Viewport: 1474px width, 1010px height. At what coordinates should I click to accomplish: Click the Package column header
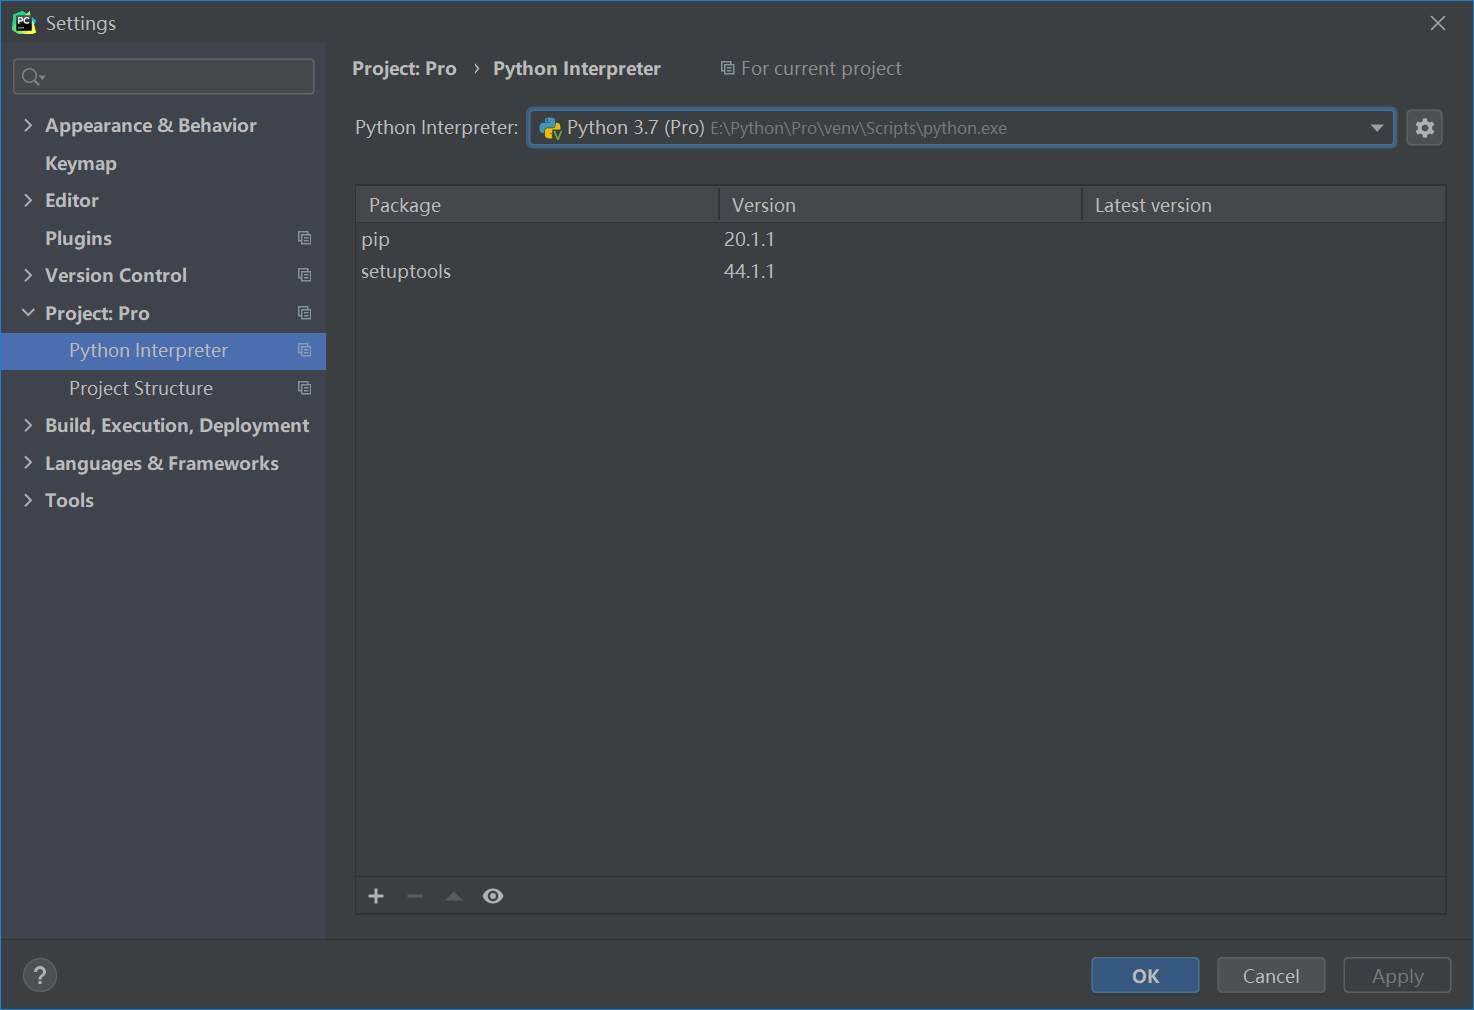point(538,205)
